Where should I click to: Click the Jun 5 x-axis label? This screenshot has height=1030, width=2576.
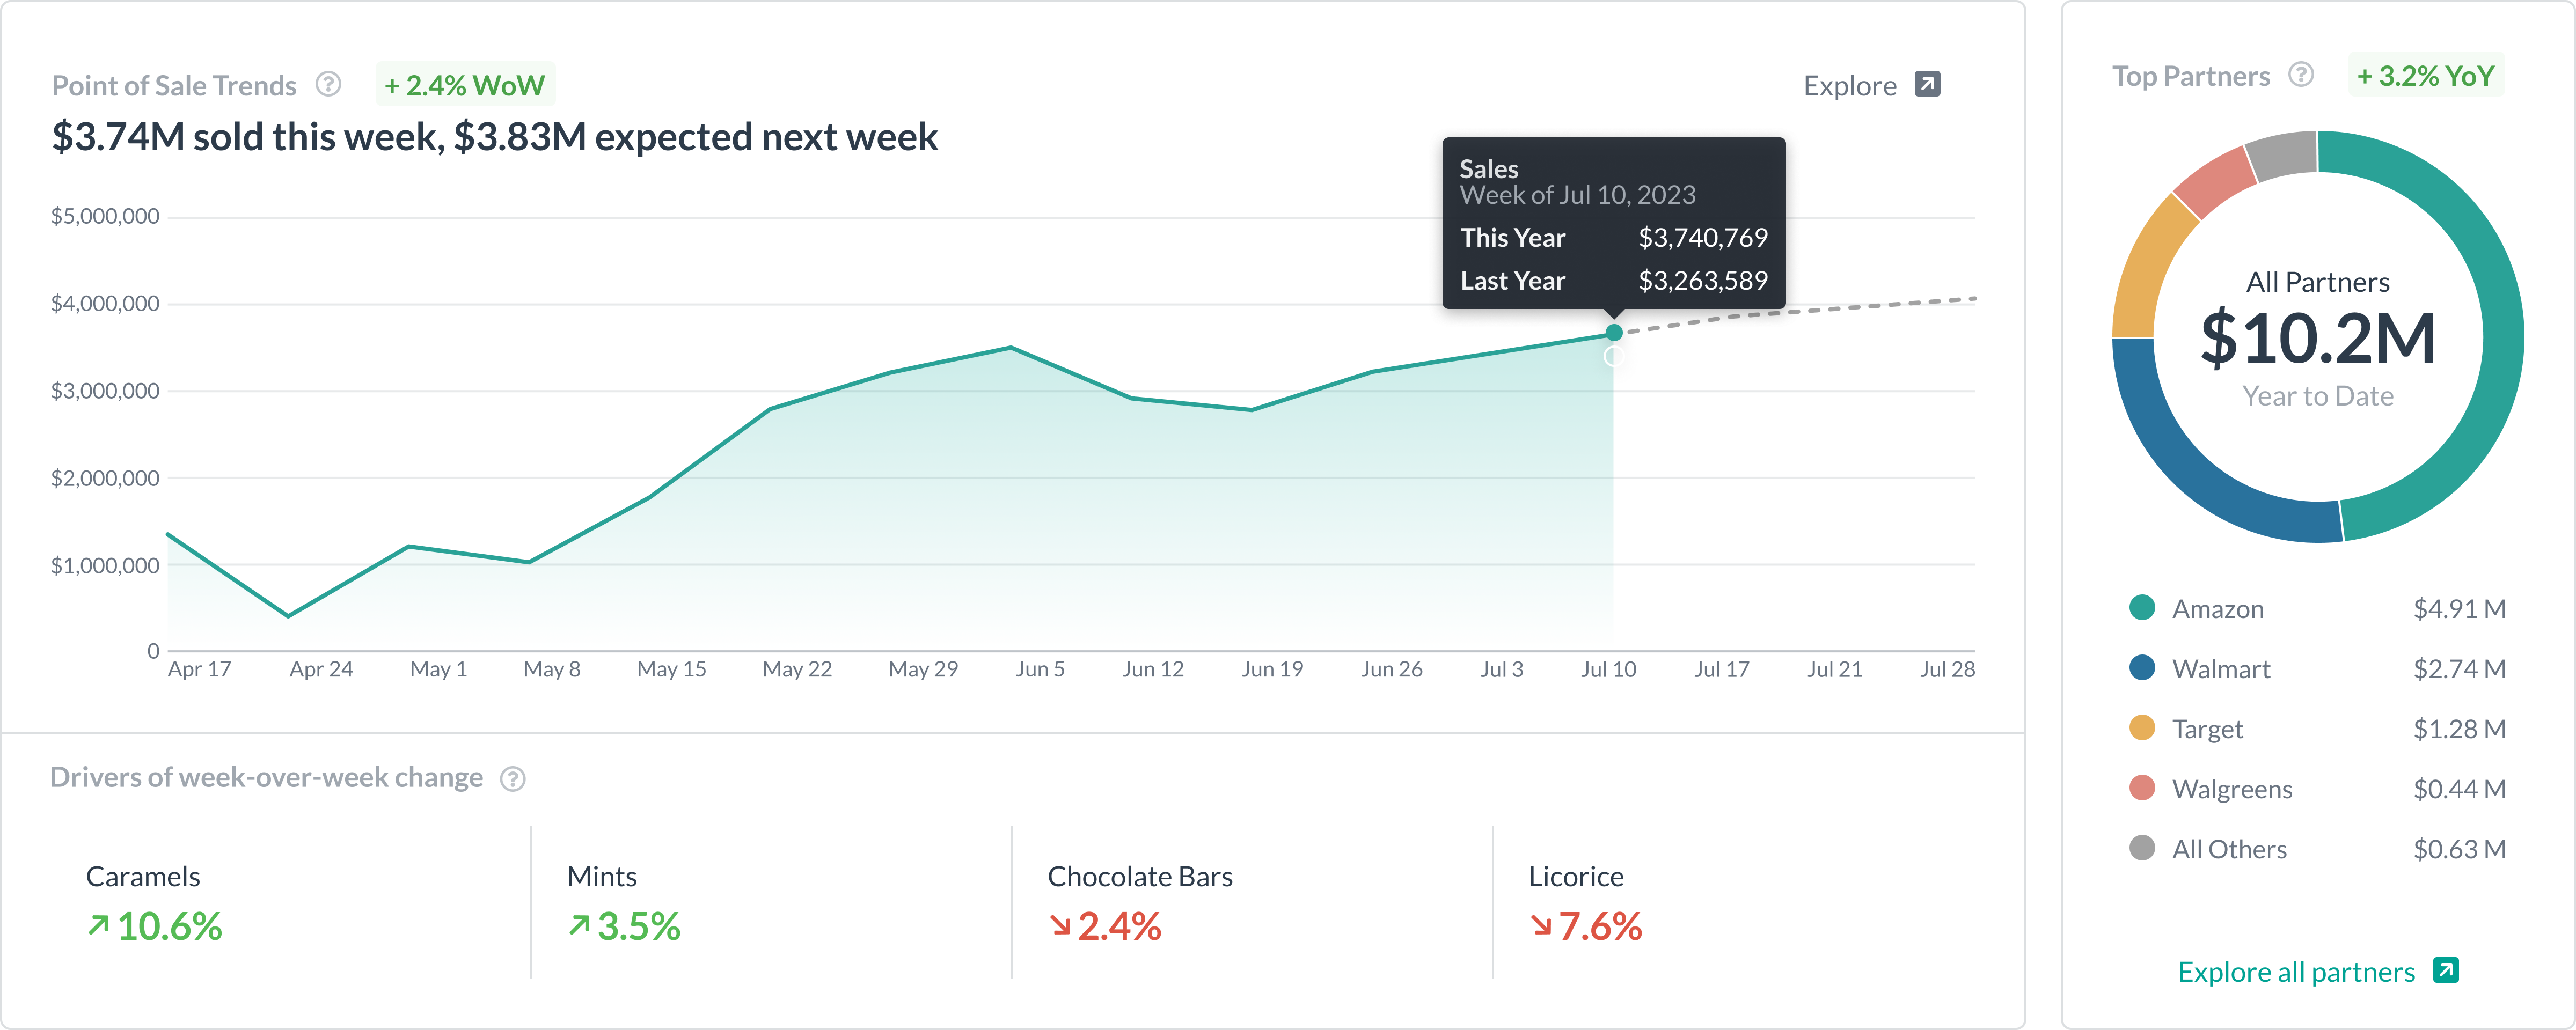pos(1039,669)
